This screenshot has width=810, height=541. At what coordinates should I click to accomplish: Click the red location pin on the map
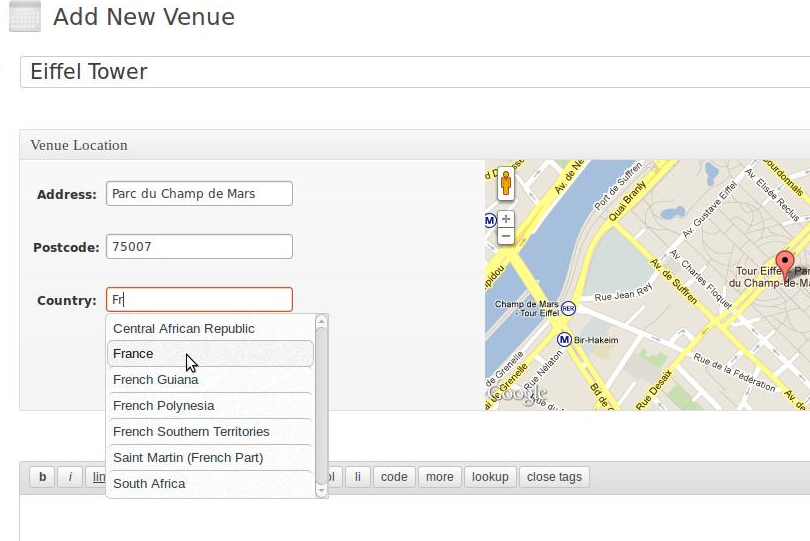(x=785, y=267)
